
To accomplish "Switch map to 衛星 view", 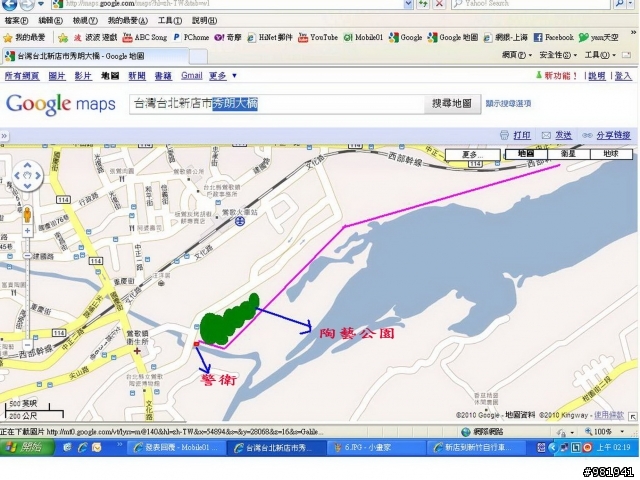I will [568, 154].
